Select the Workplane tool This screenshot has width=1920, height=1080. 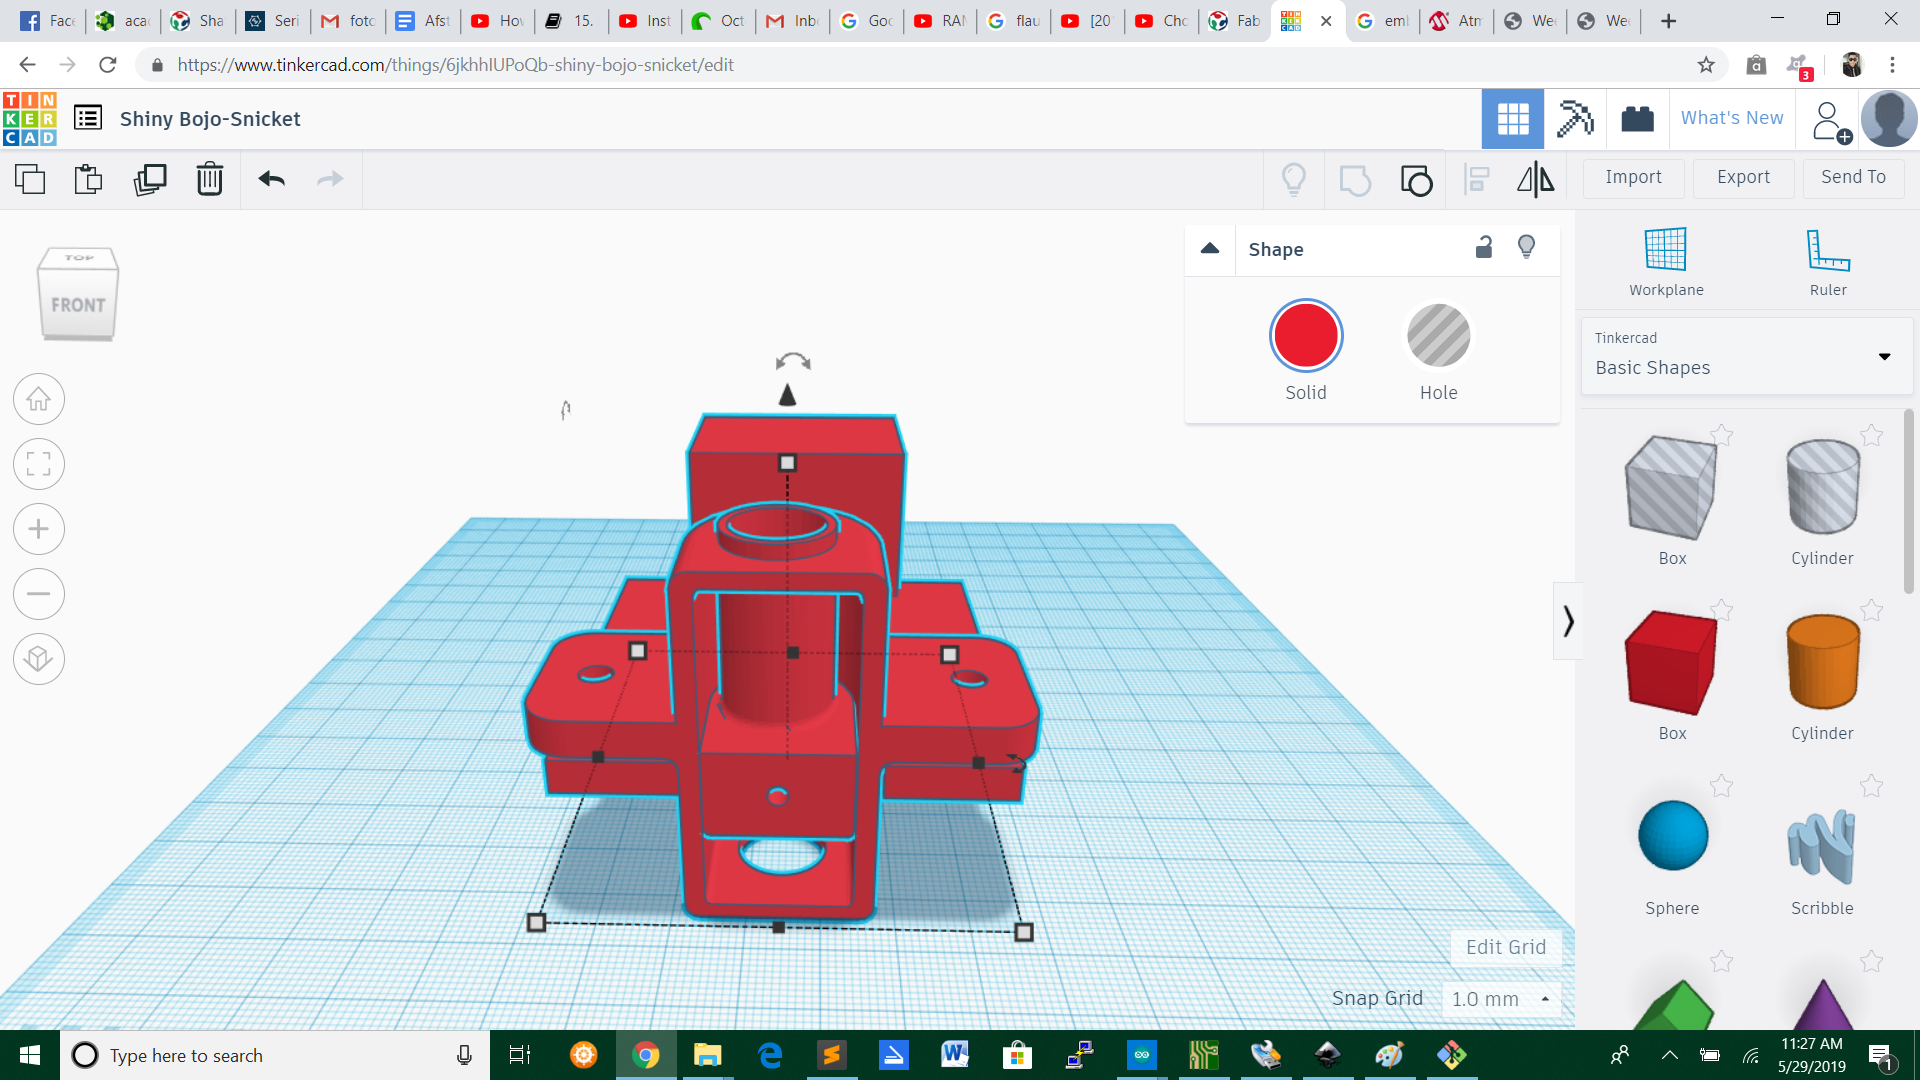tap(1666, 262)
